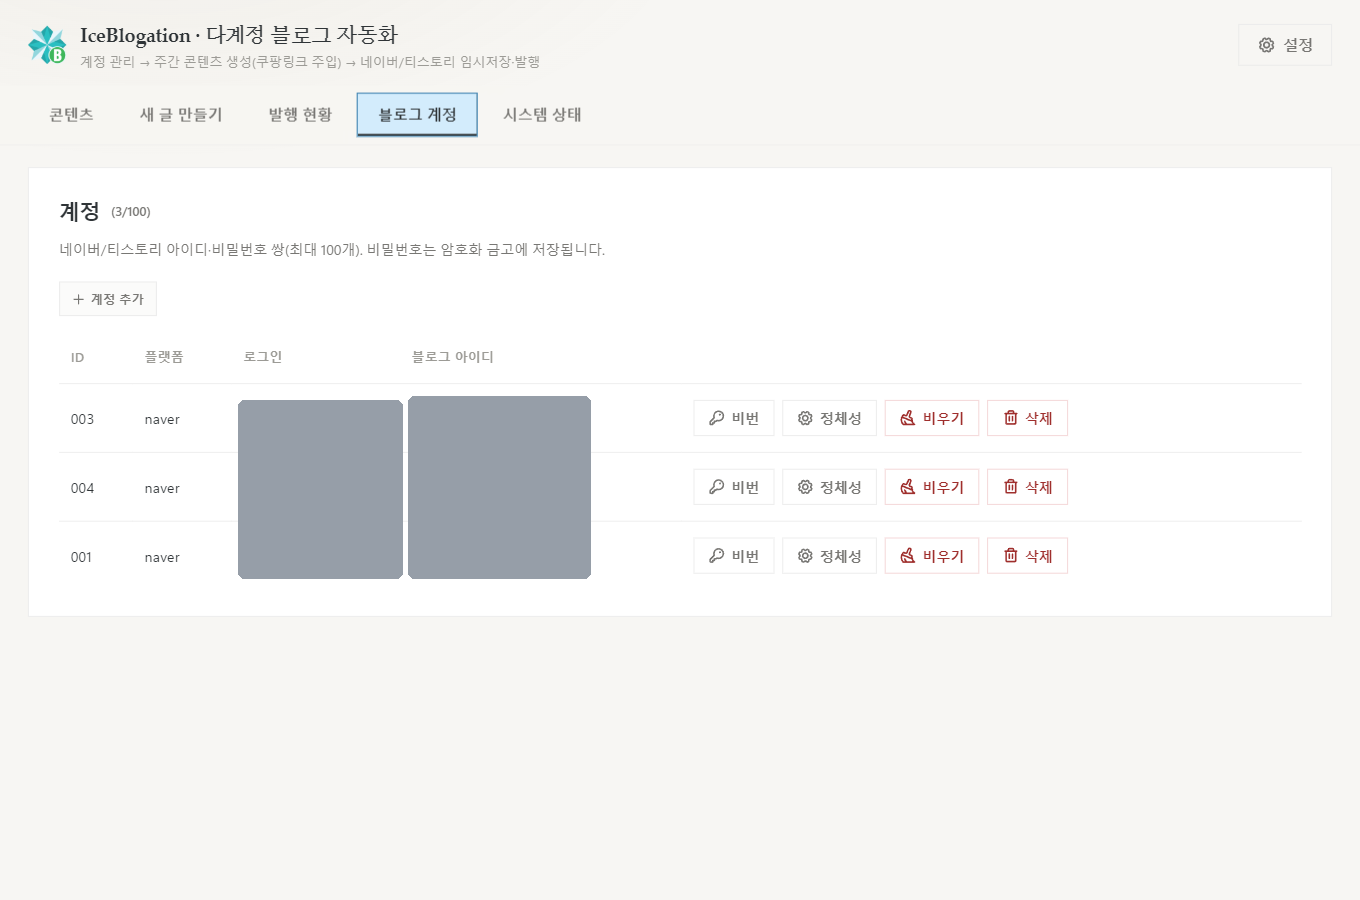
Task: Click naver platform cell in row 001
Action: [x=162, y=558]
